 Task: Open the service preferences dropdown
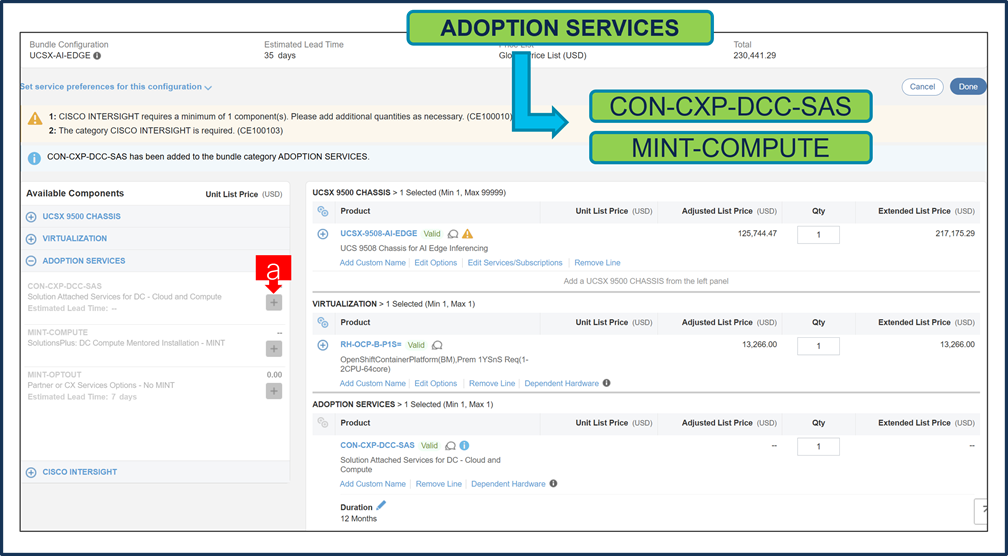116,87
